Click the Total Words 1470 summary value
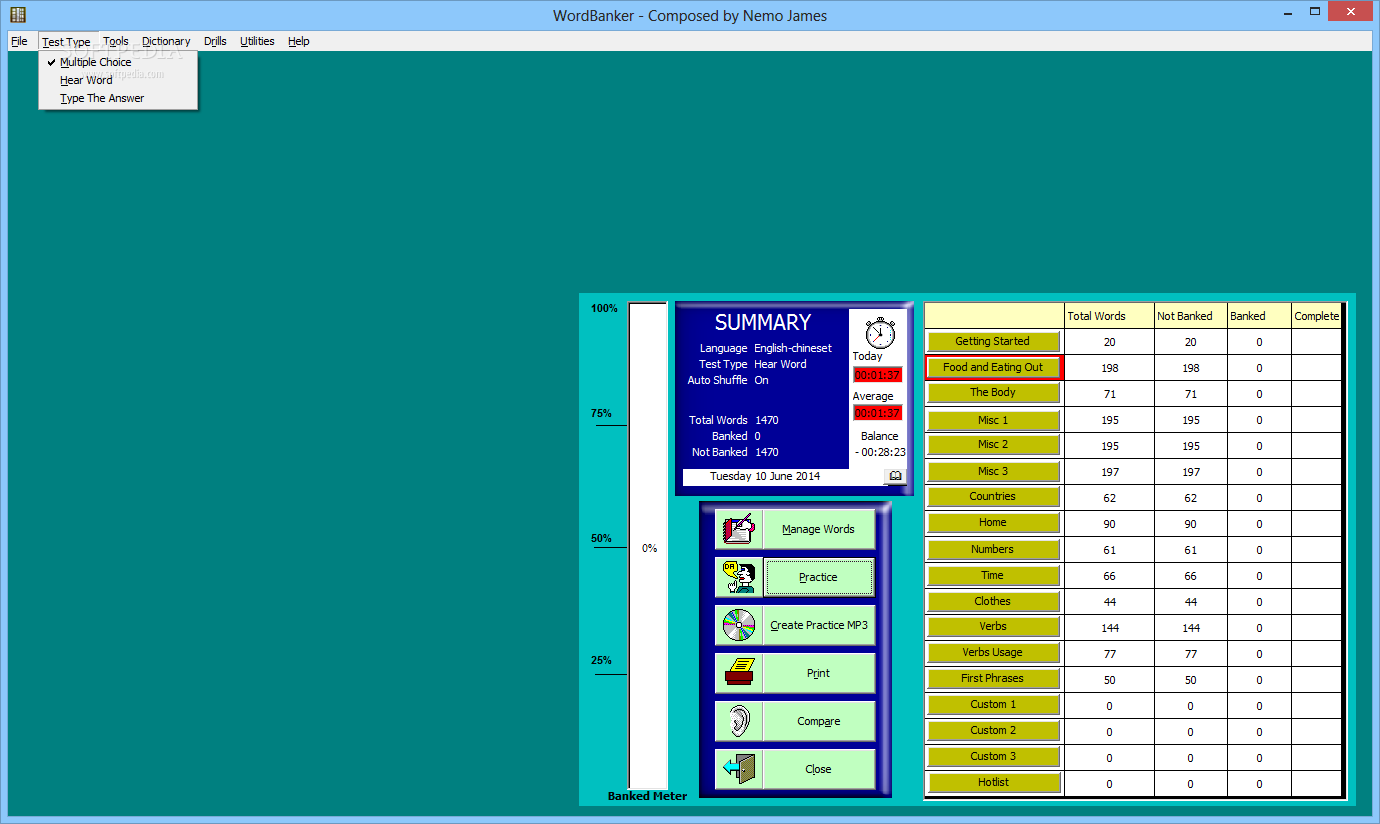This screenshot has height=824, width=1380. point(767,420)
